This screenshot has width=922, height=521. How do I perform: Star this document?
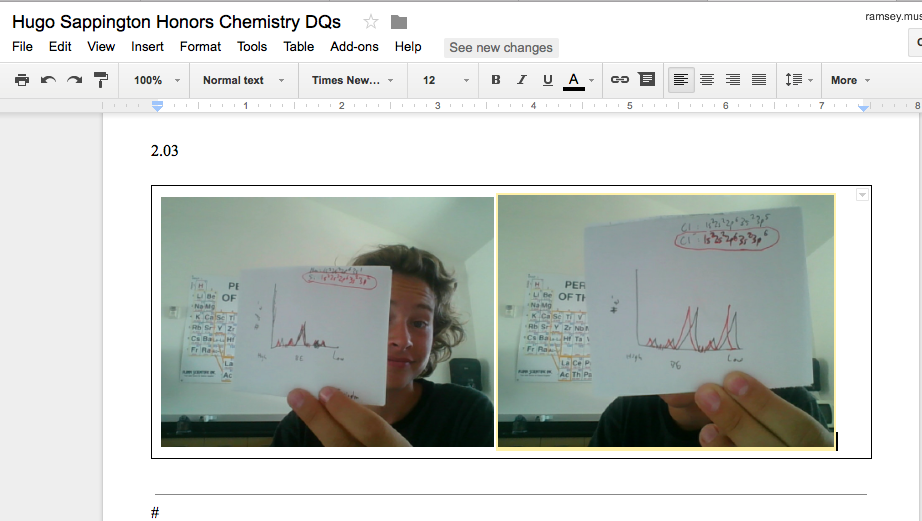tap(370, 22)
